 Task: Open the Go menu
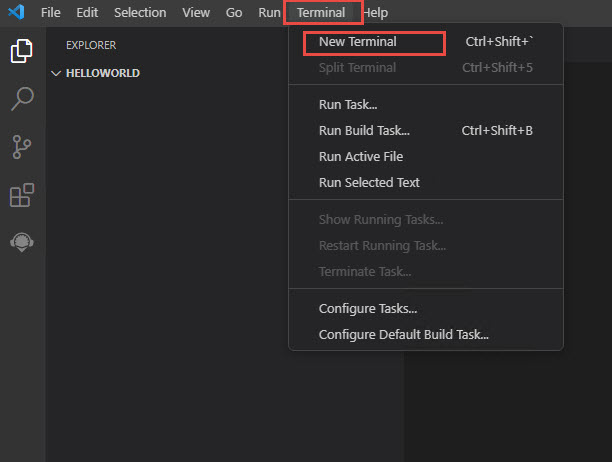[x=234, y=13]
